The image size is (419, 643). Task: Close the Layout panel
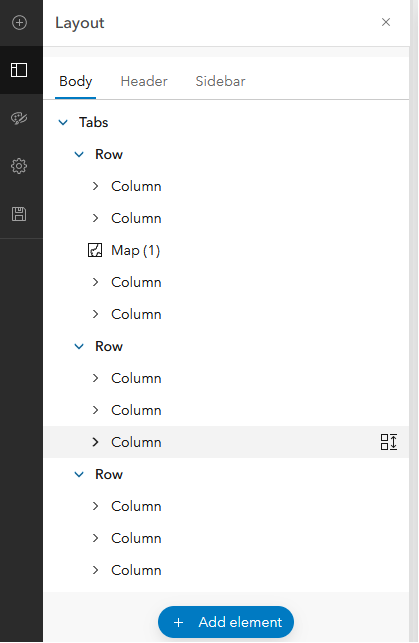coord(386,22)
